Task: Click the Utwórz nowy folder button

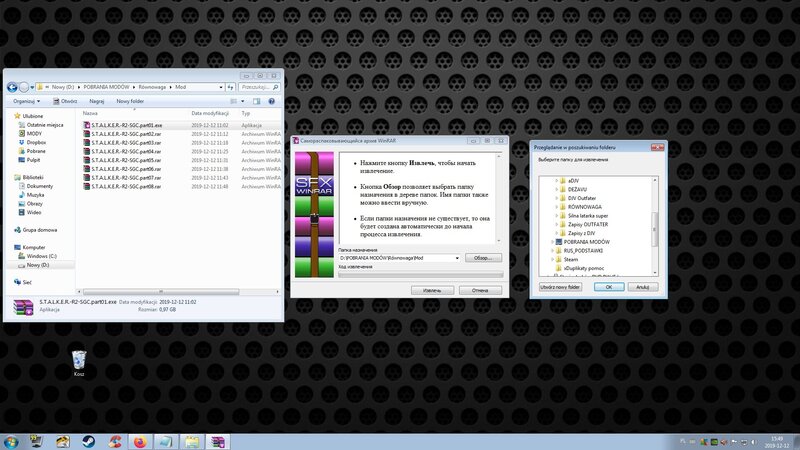Action: [x=562, y=287]
